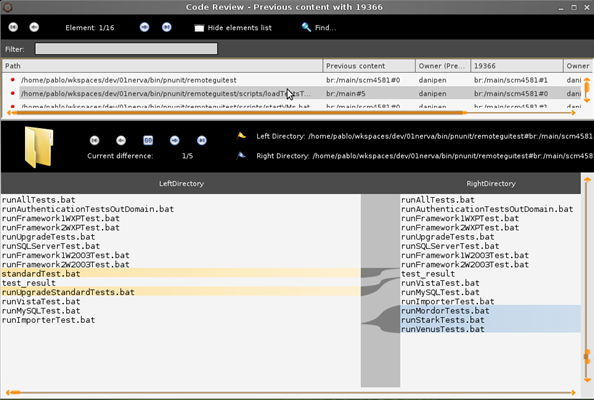Click scroll-up arrow of diff panel
The width and height of the screenshot is (594, 400).
point(587,180)
